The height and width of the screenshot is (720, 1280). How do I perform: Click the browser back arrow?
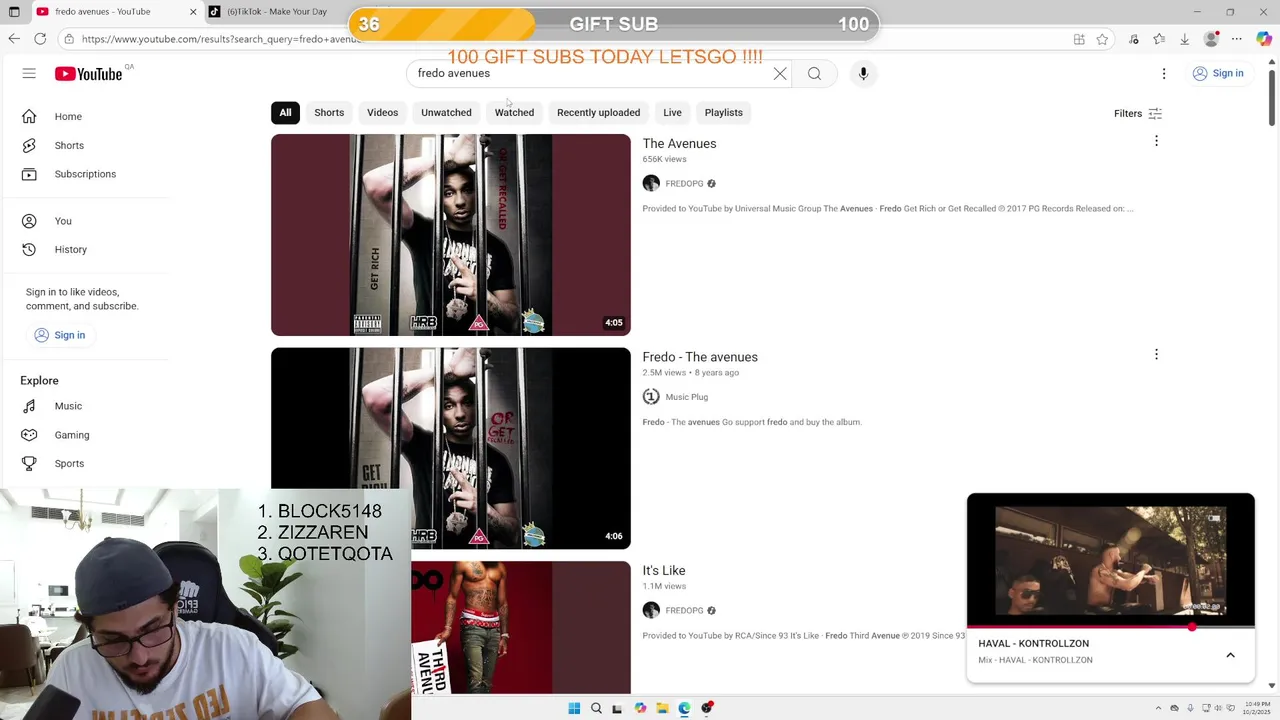pos(14,39)
